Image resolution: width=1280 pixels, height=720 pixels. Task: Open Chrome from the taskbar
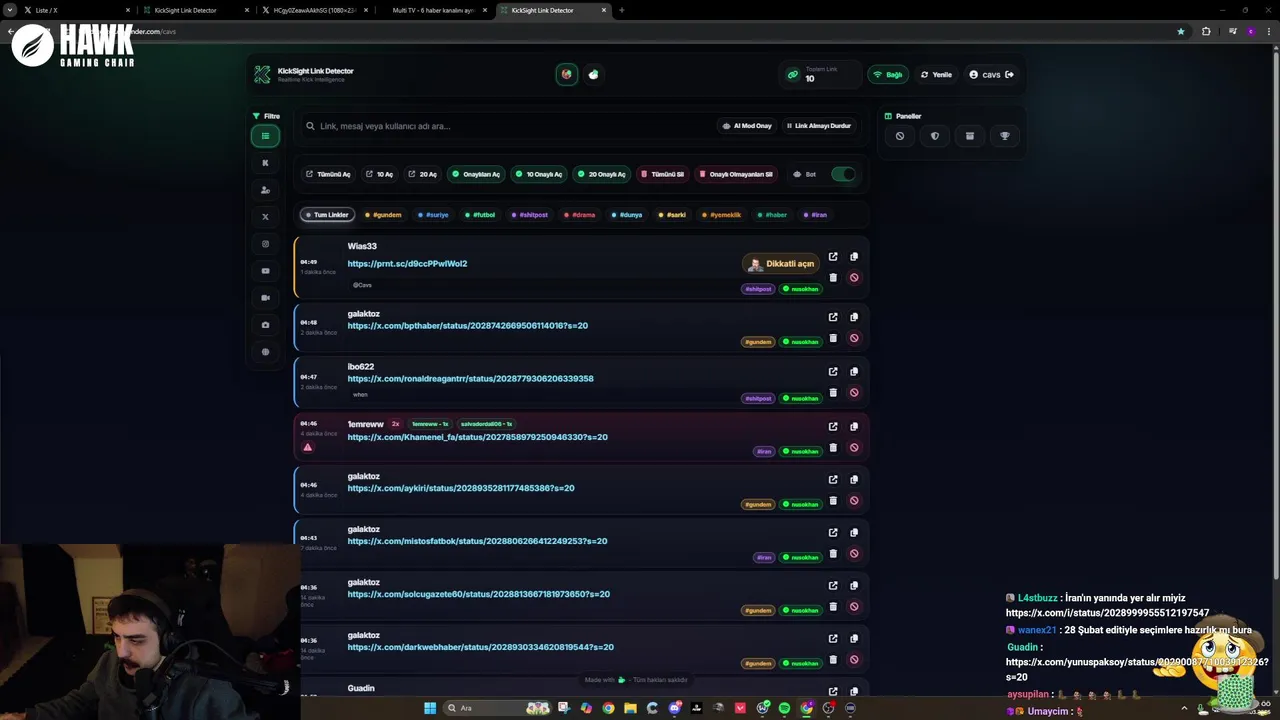pos(608,708)
